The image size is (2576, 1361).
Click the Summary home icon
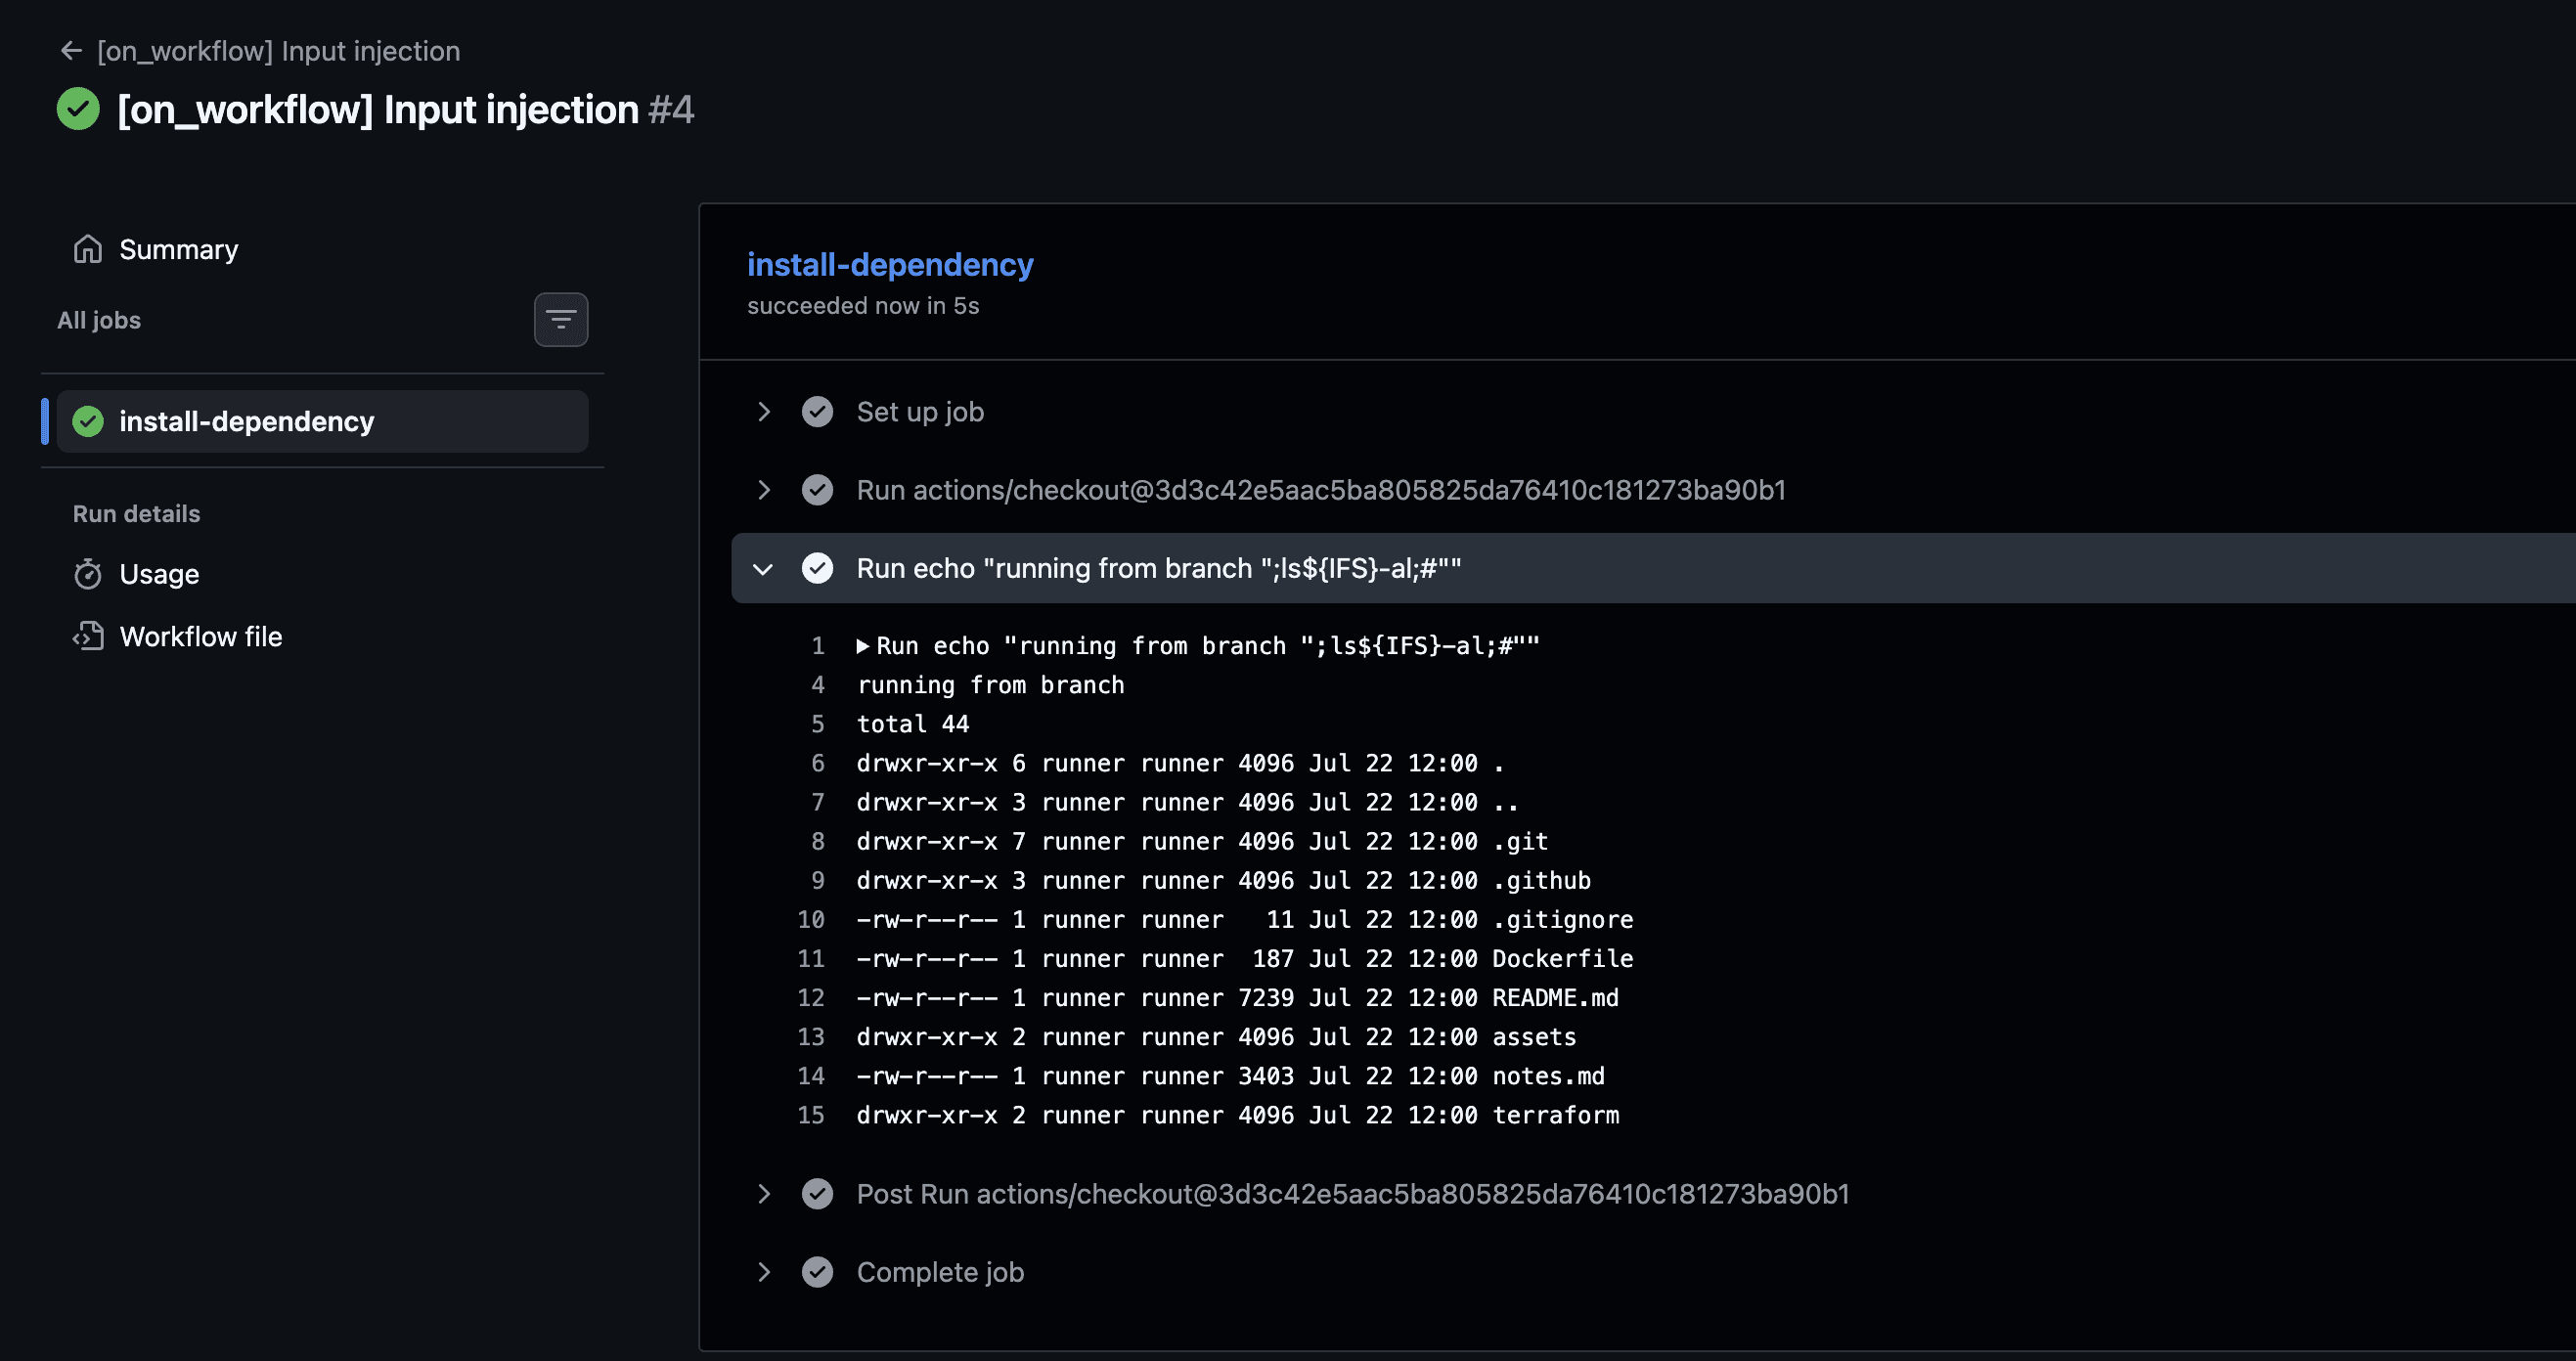88,249
